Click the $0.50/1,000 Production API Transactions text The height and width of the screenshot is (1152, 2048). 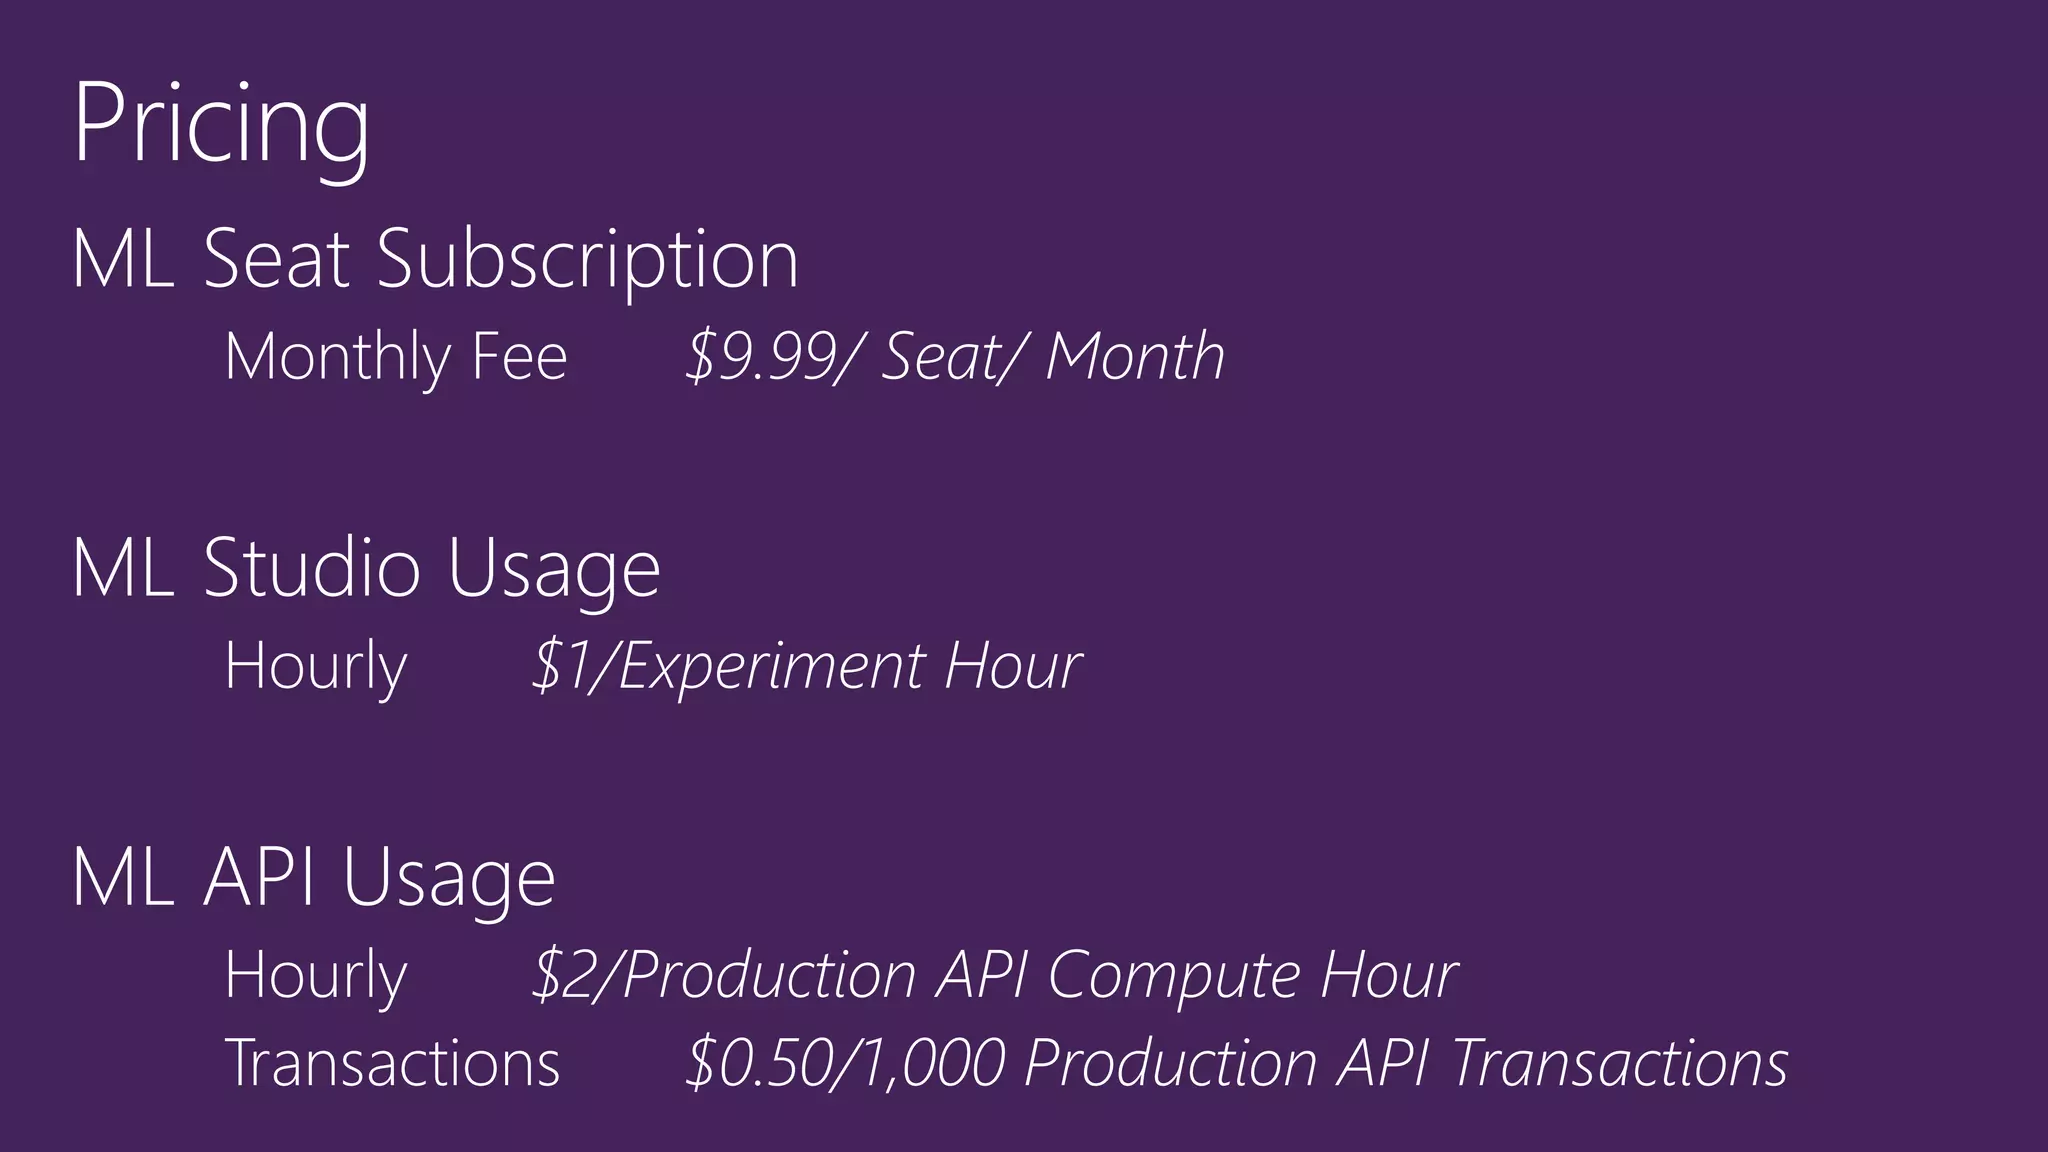point(1237,1063)
